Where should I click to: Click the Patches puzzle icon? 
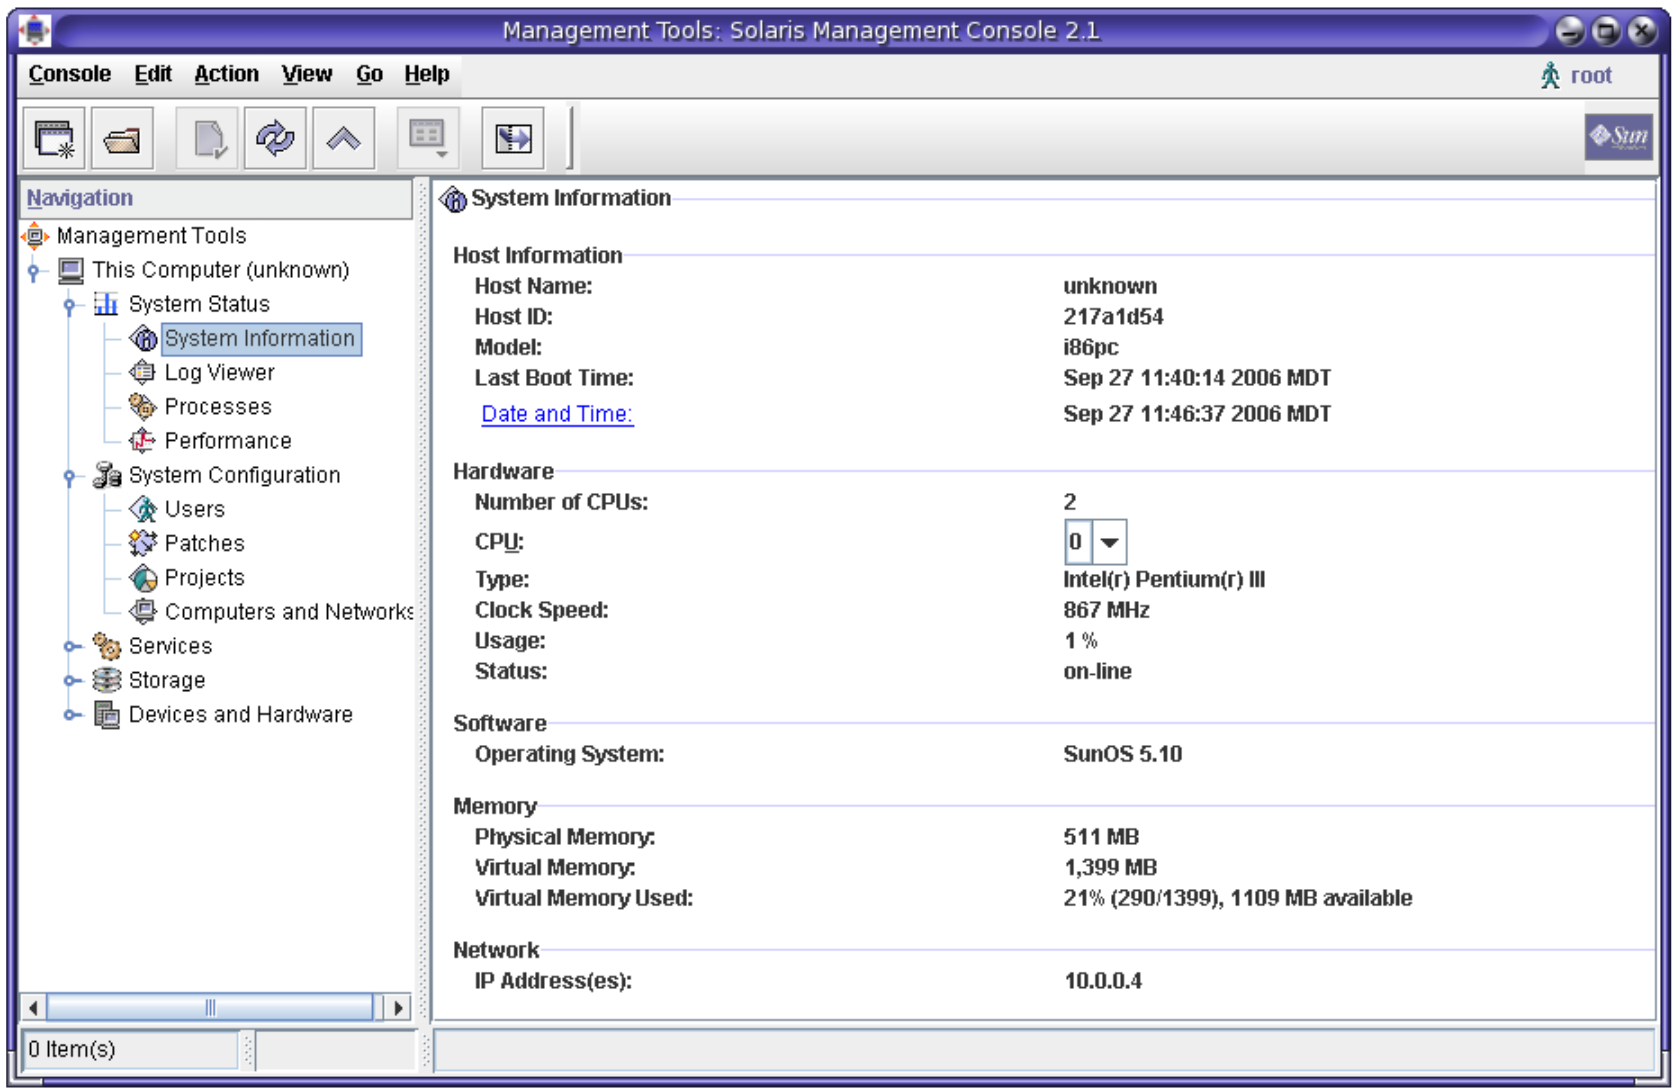click(x=143, y=543)
